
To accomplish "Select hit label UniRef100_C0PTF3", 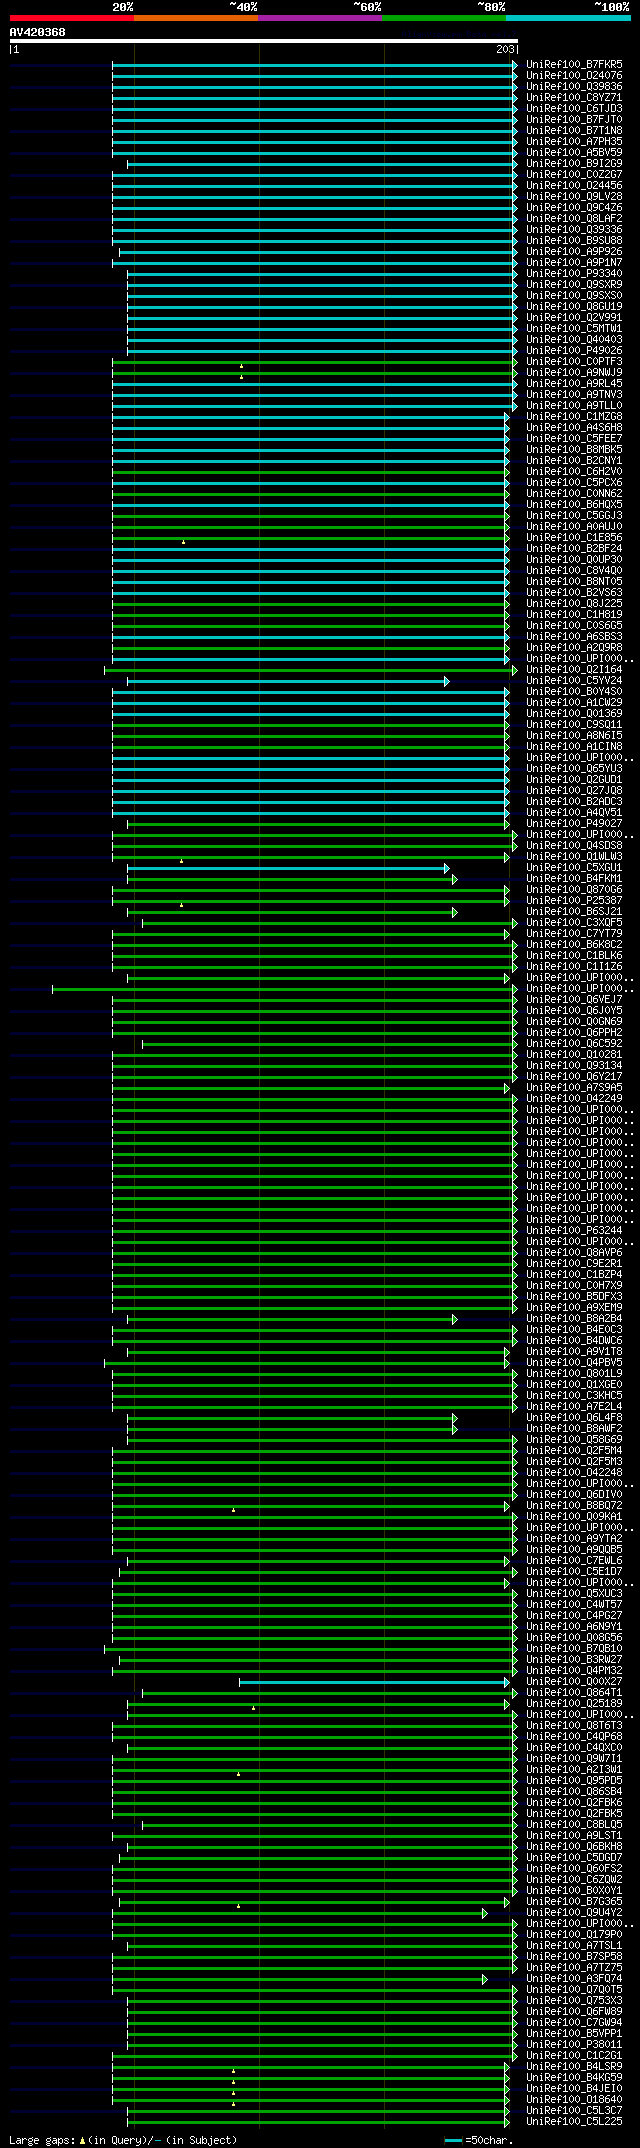I will (x=574, y=362).
